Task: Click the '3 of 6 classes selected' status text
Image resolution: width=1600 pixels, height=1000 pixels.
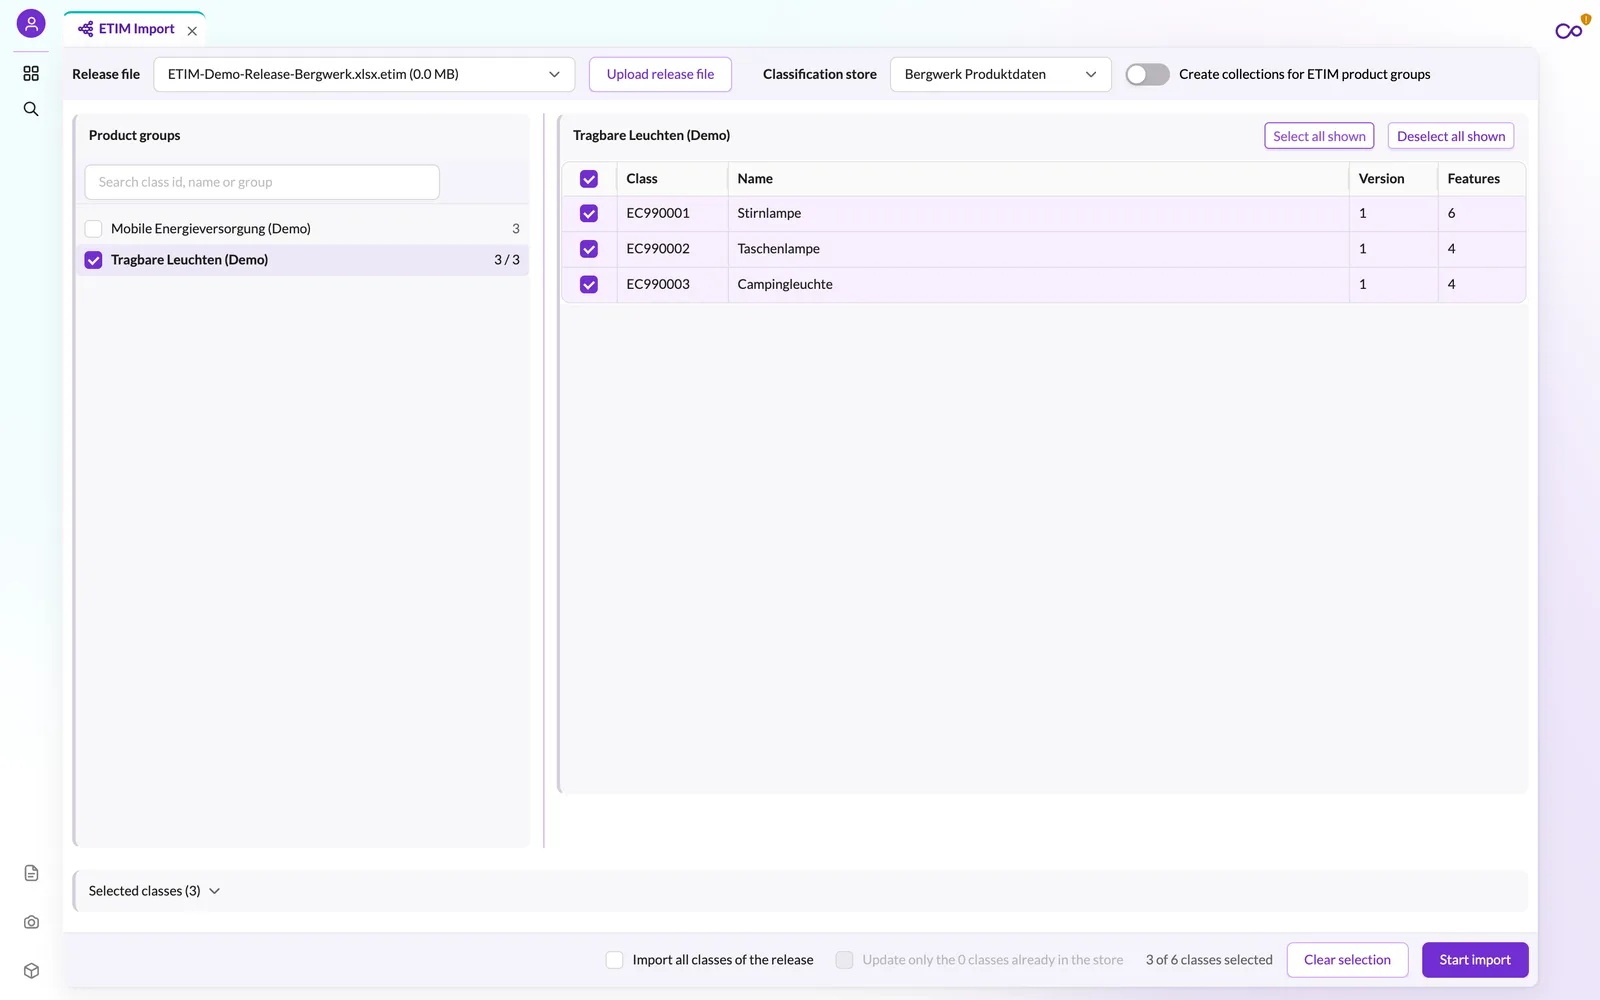Action: (x=1209, y=960)
